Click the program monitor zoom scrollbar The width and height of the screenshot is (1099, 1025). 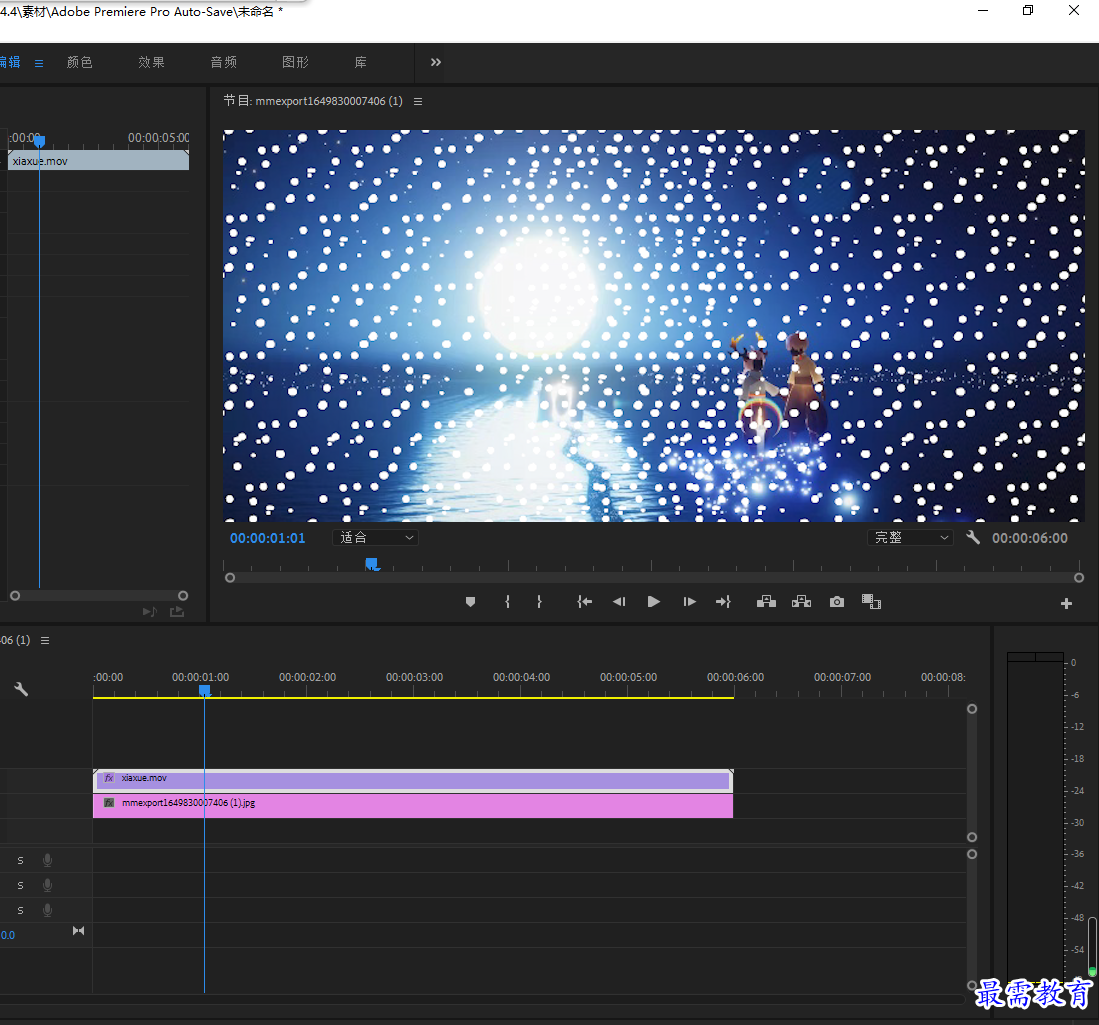pyautogui.click(x=654, y=578)
